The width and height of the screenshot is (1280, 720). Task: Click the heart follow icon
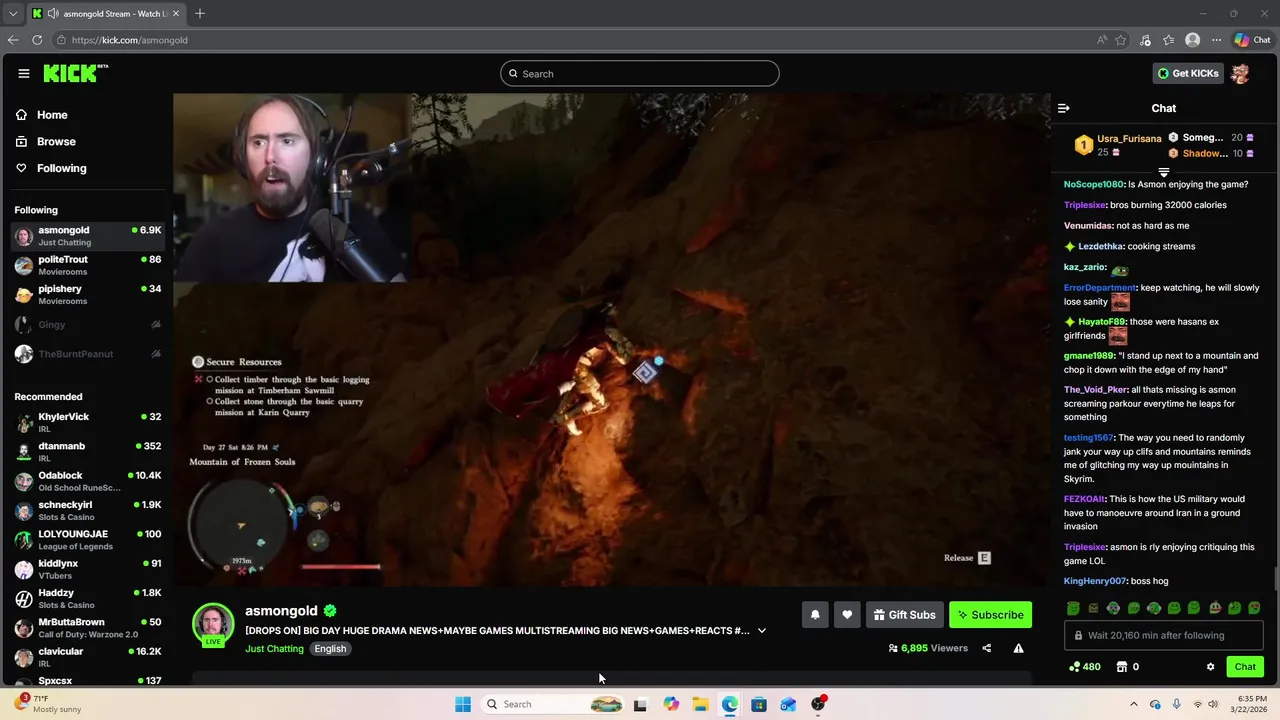847,615
